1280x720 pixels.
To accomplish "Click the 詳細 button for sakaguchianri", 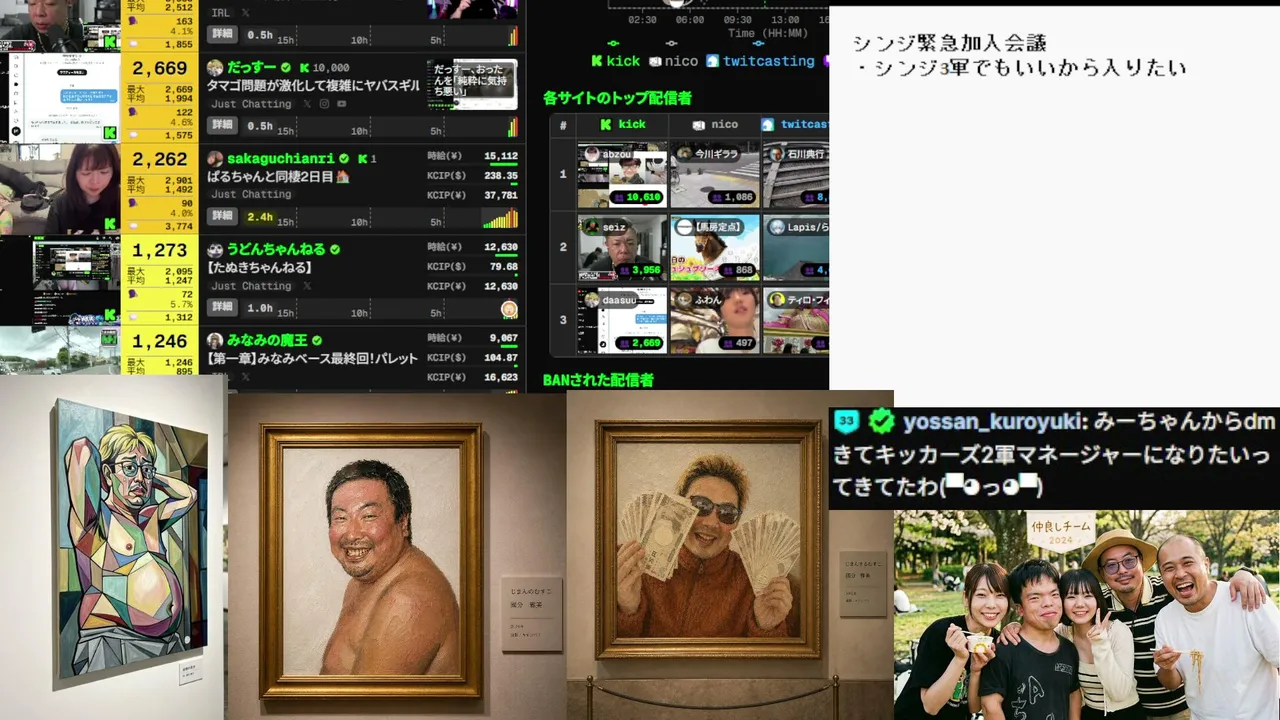I will (x=222, y=216).
